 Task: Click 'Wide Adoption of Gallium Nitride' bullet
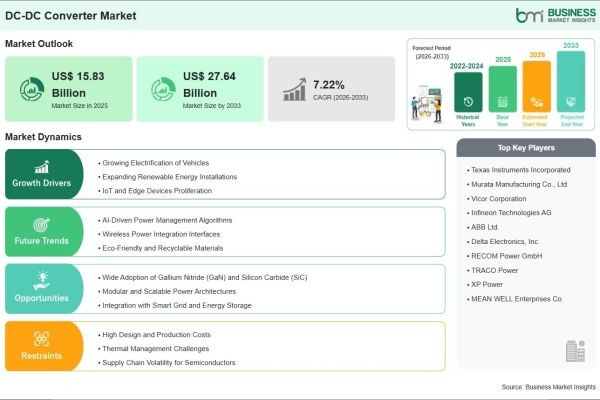[202, 278]
